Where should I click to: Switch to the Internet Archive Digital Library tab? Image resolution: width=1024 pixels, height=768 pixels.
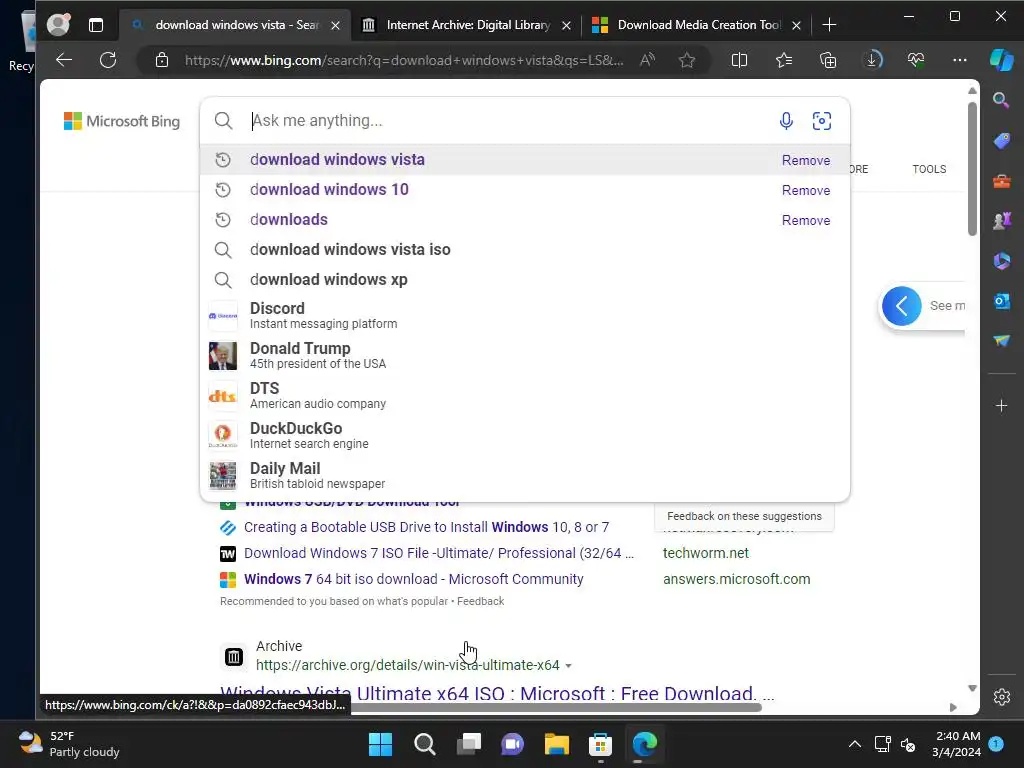click(x=468, y=25)
